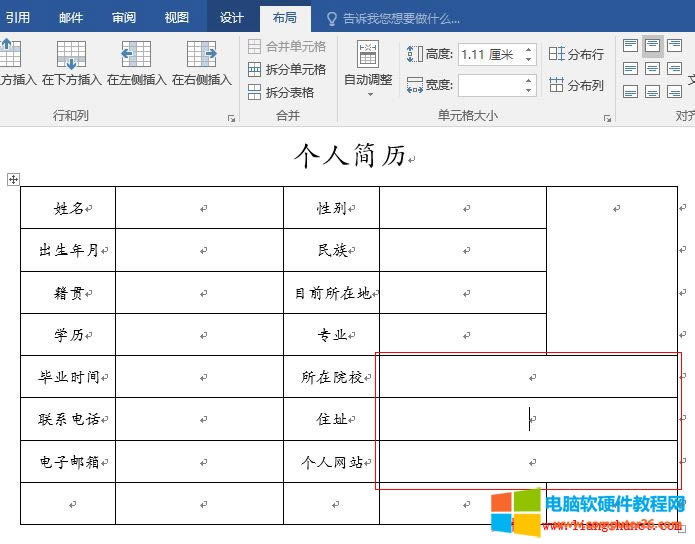
Task: Switch to the Design (设计) tab
Action: click(x=232, y=17)
